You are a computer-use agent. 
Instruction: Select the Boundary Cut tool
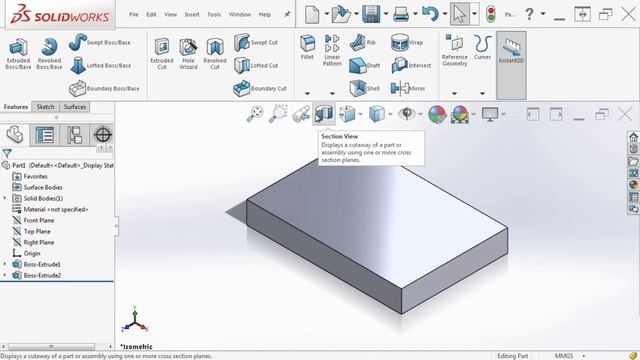260,88
